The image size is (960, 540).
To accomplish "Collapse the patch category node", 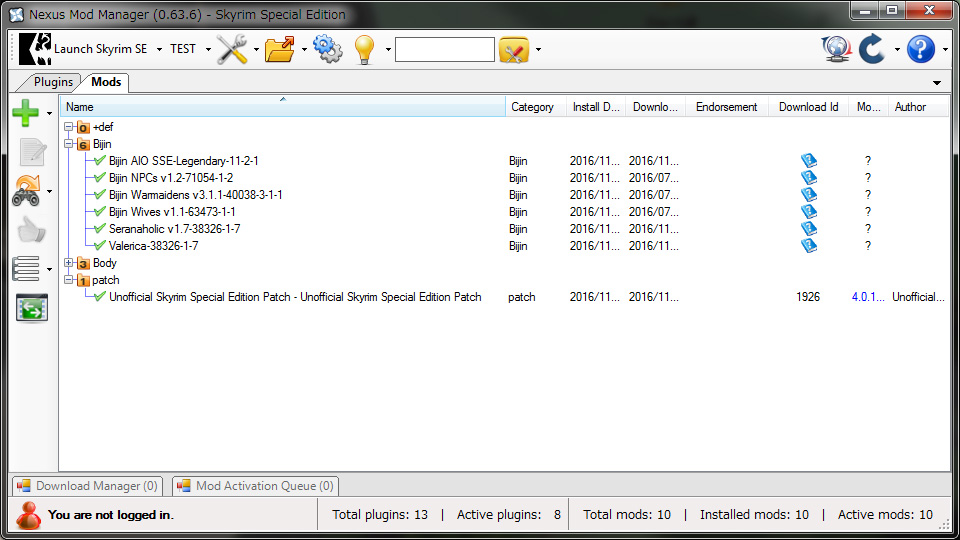I will [69, 280].
